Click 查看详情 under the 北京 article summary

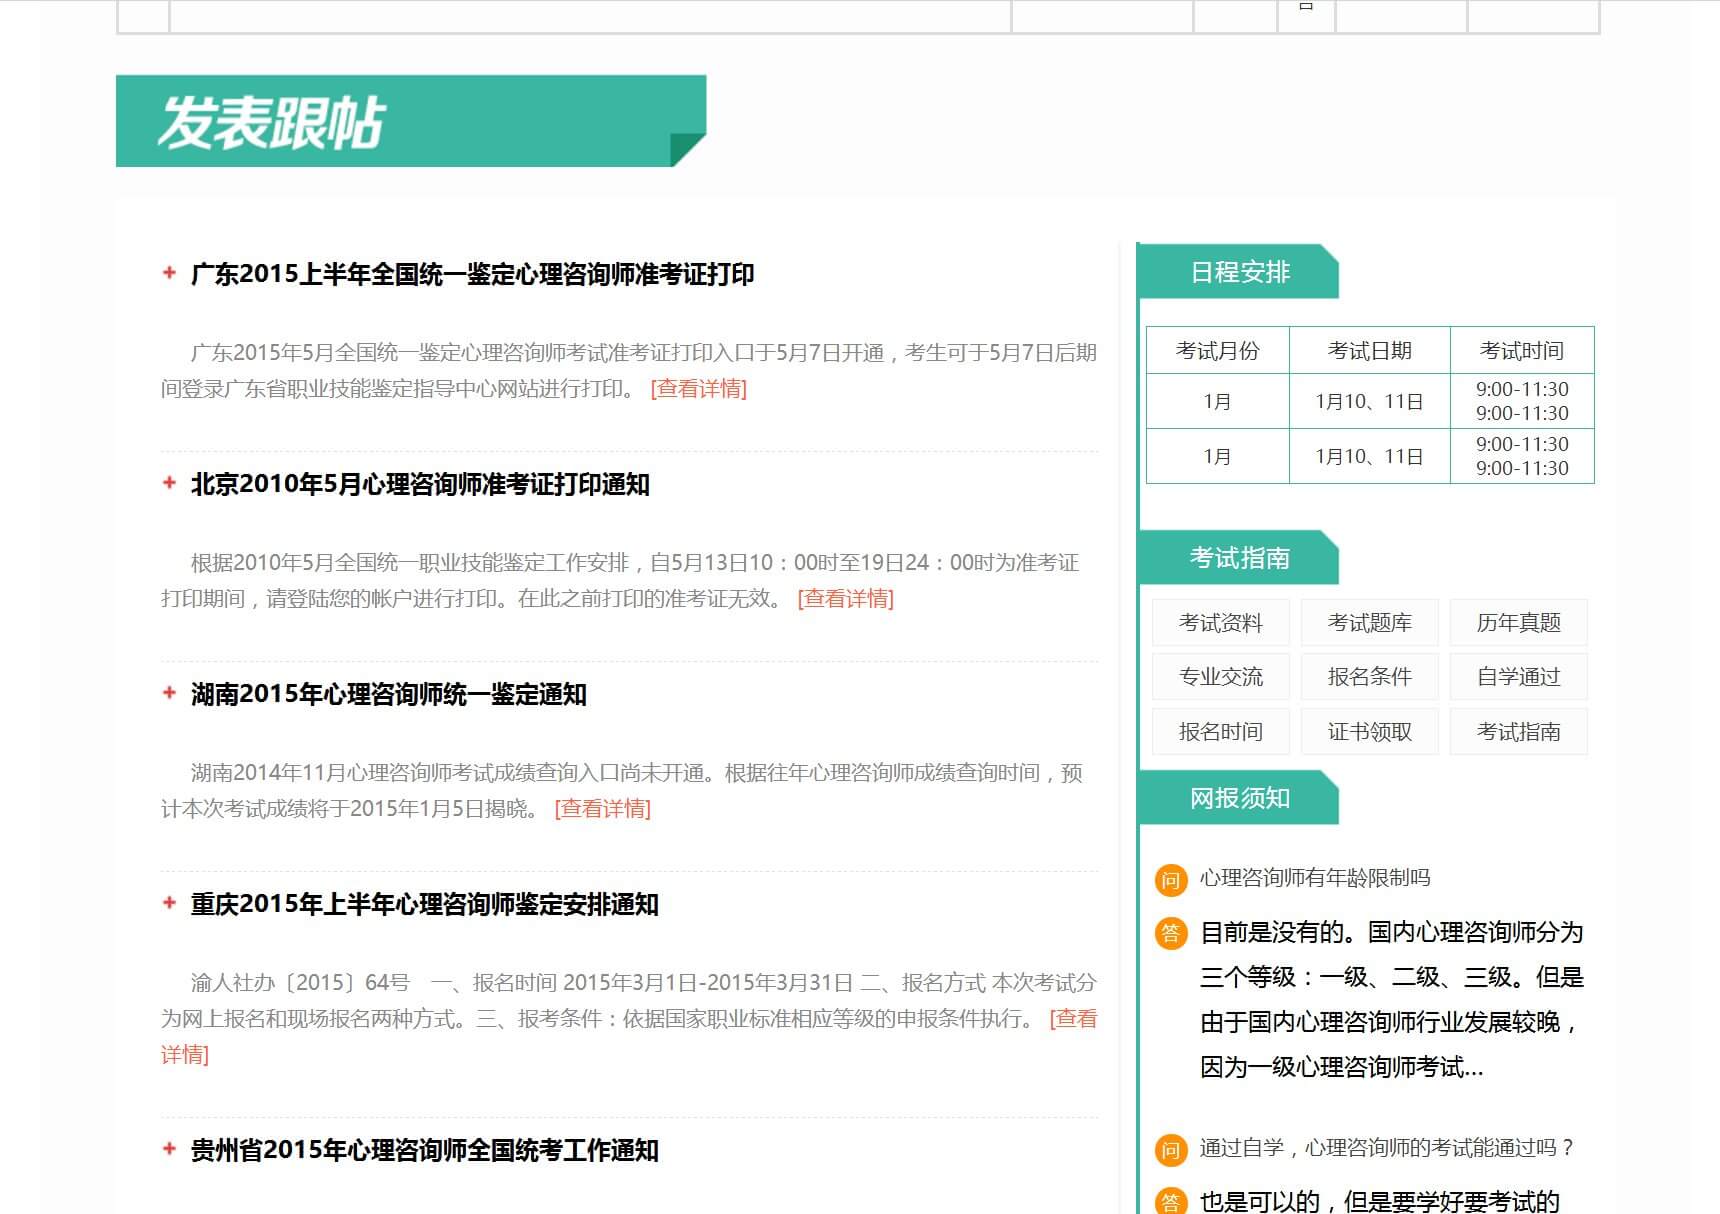(846, 598)
